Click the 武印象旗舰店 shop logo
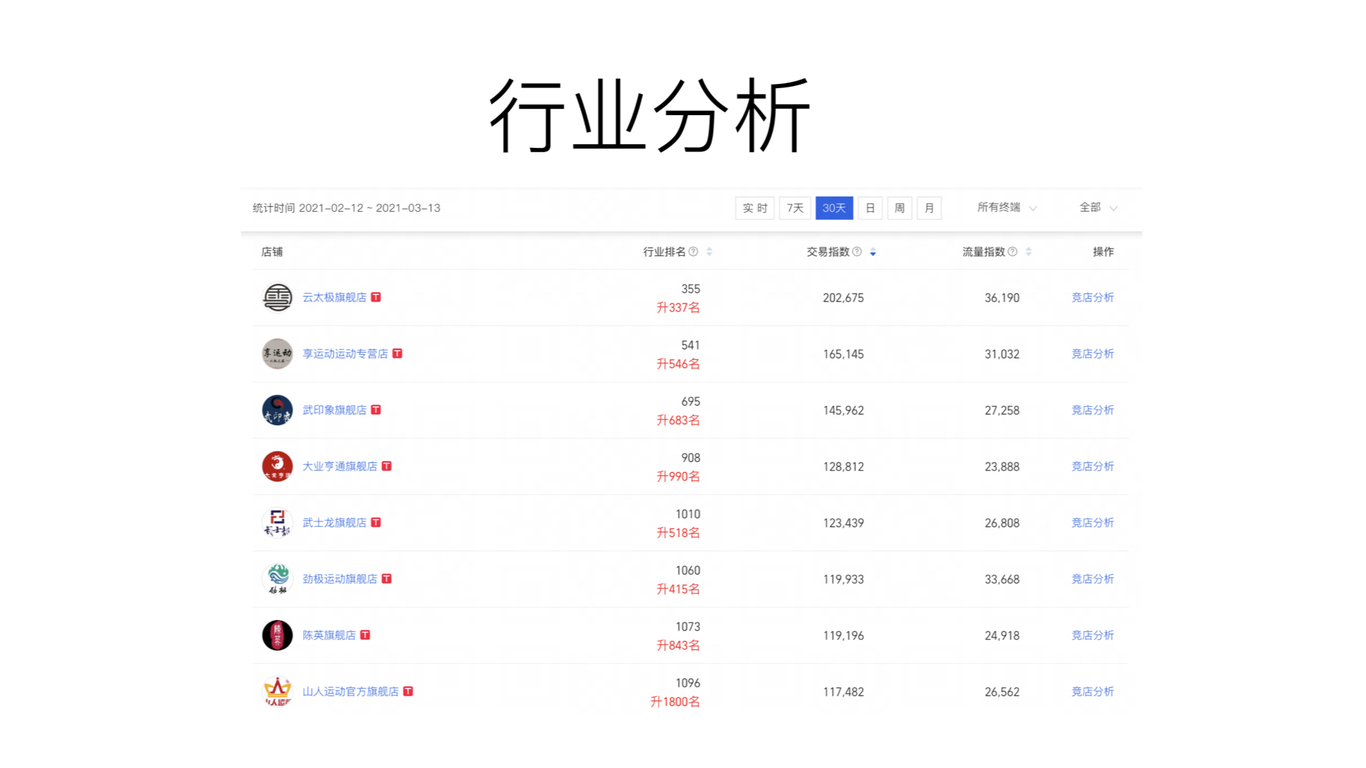1366x768 pixels. (277, 410)
